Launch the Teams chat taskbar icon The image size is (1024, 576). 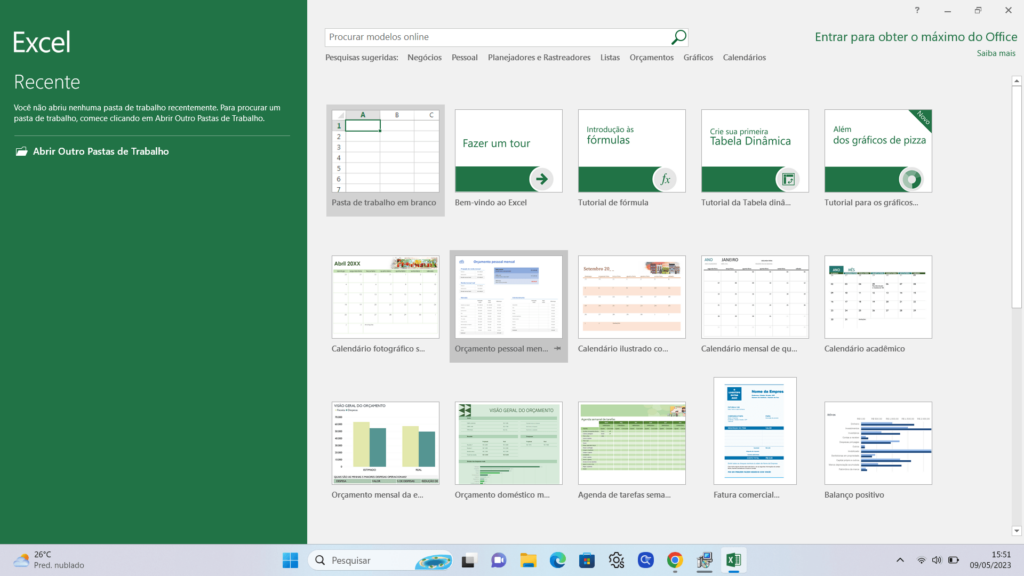498,560
